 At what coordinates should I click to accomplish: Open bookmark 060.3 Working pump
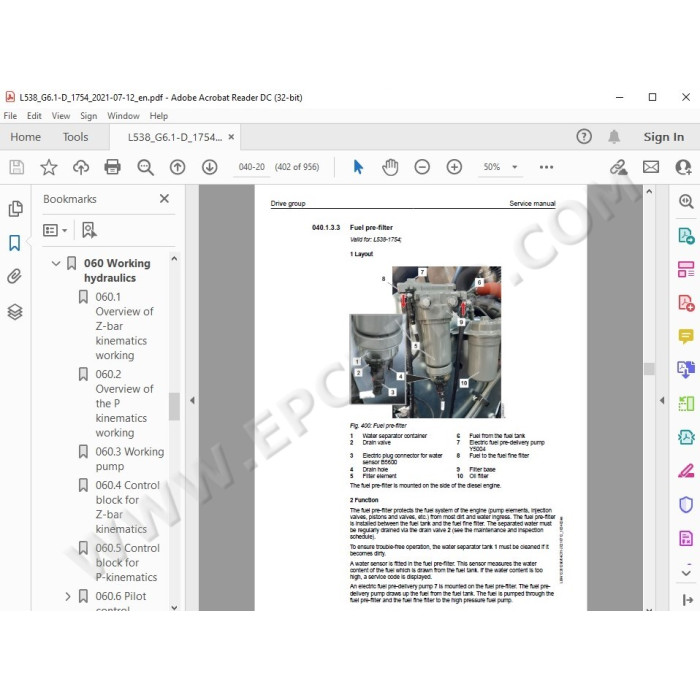(x=129, y=459)
